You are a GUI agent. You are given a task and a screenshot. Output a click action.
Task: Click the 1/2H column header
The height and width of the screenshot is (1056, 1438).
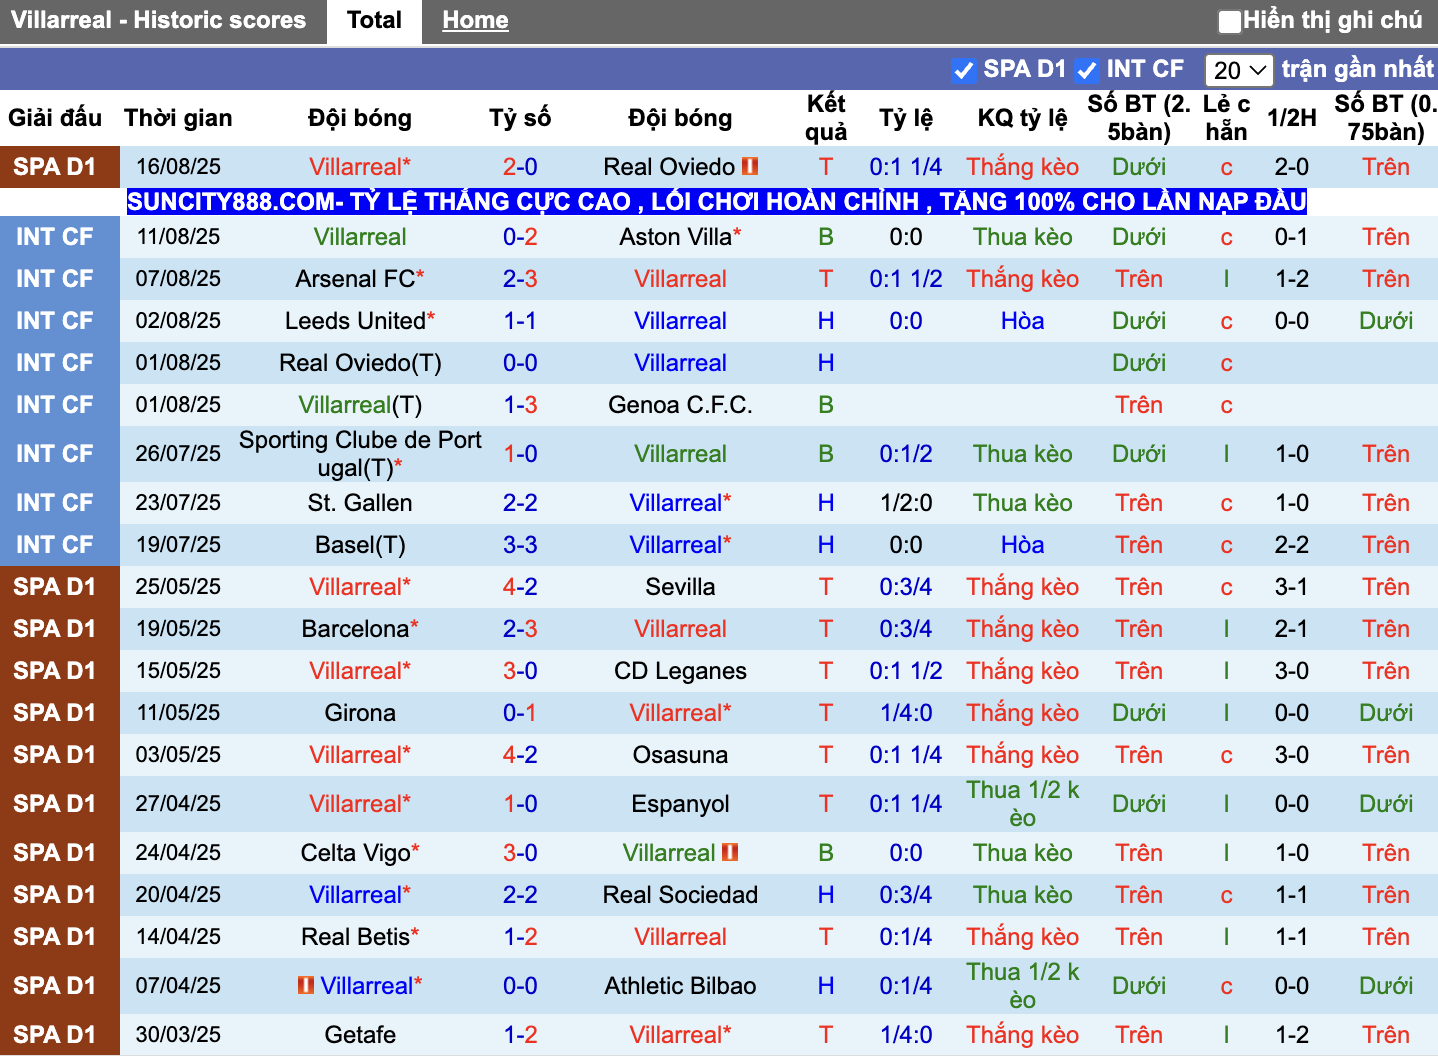pos(1292,118)
